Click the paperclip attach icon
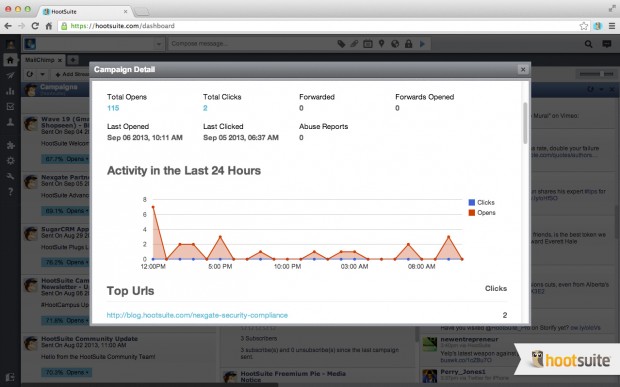The image size is (620, 387). click(x=354, y=44)
